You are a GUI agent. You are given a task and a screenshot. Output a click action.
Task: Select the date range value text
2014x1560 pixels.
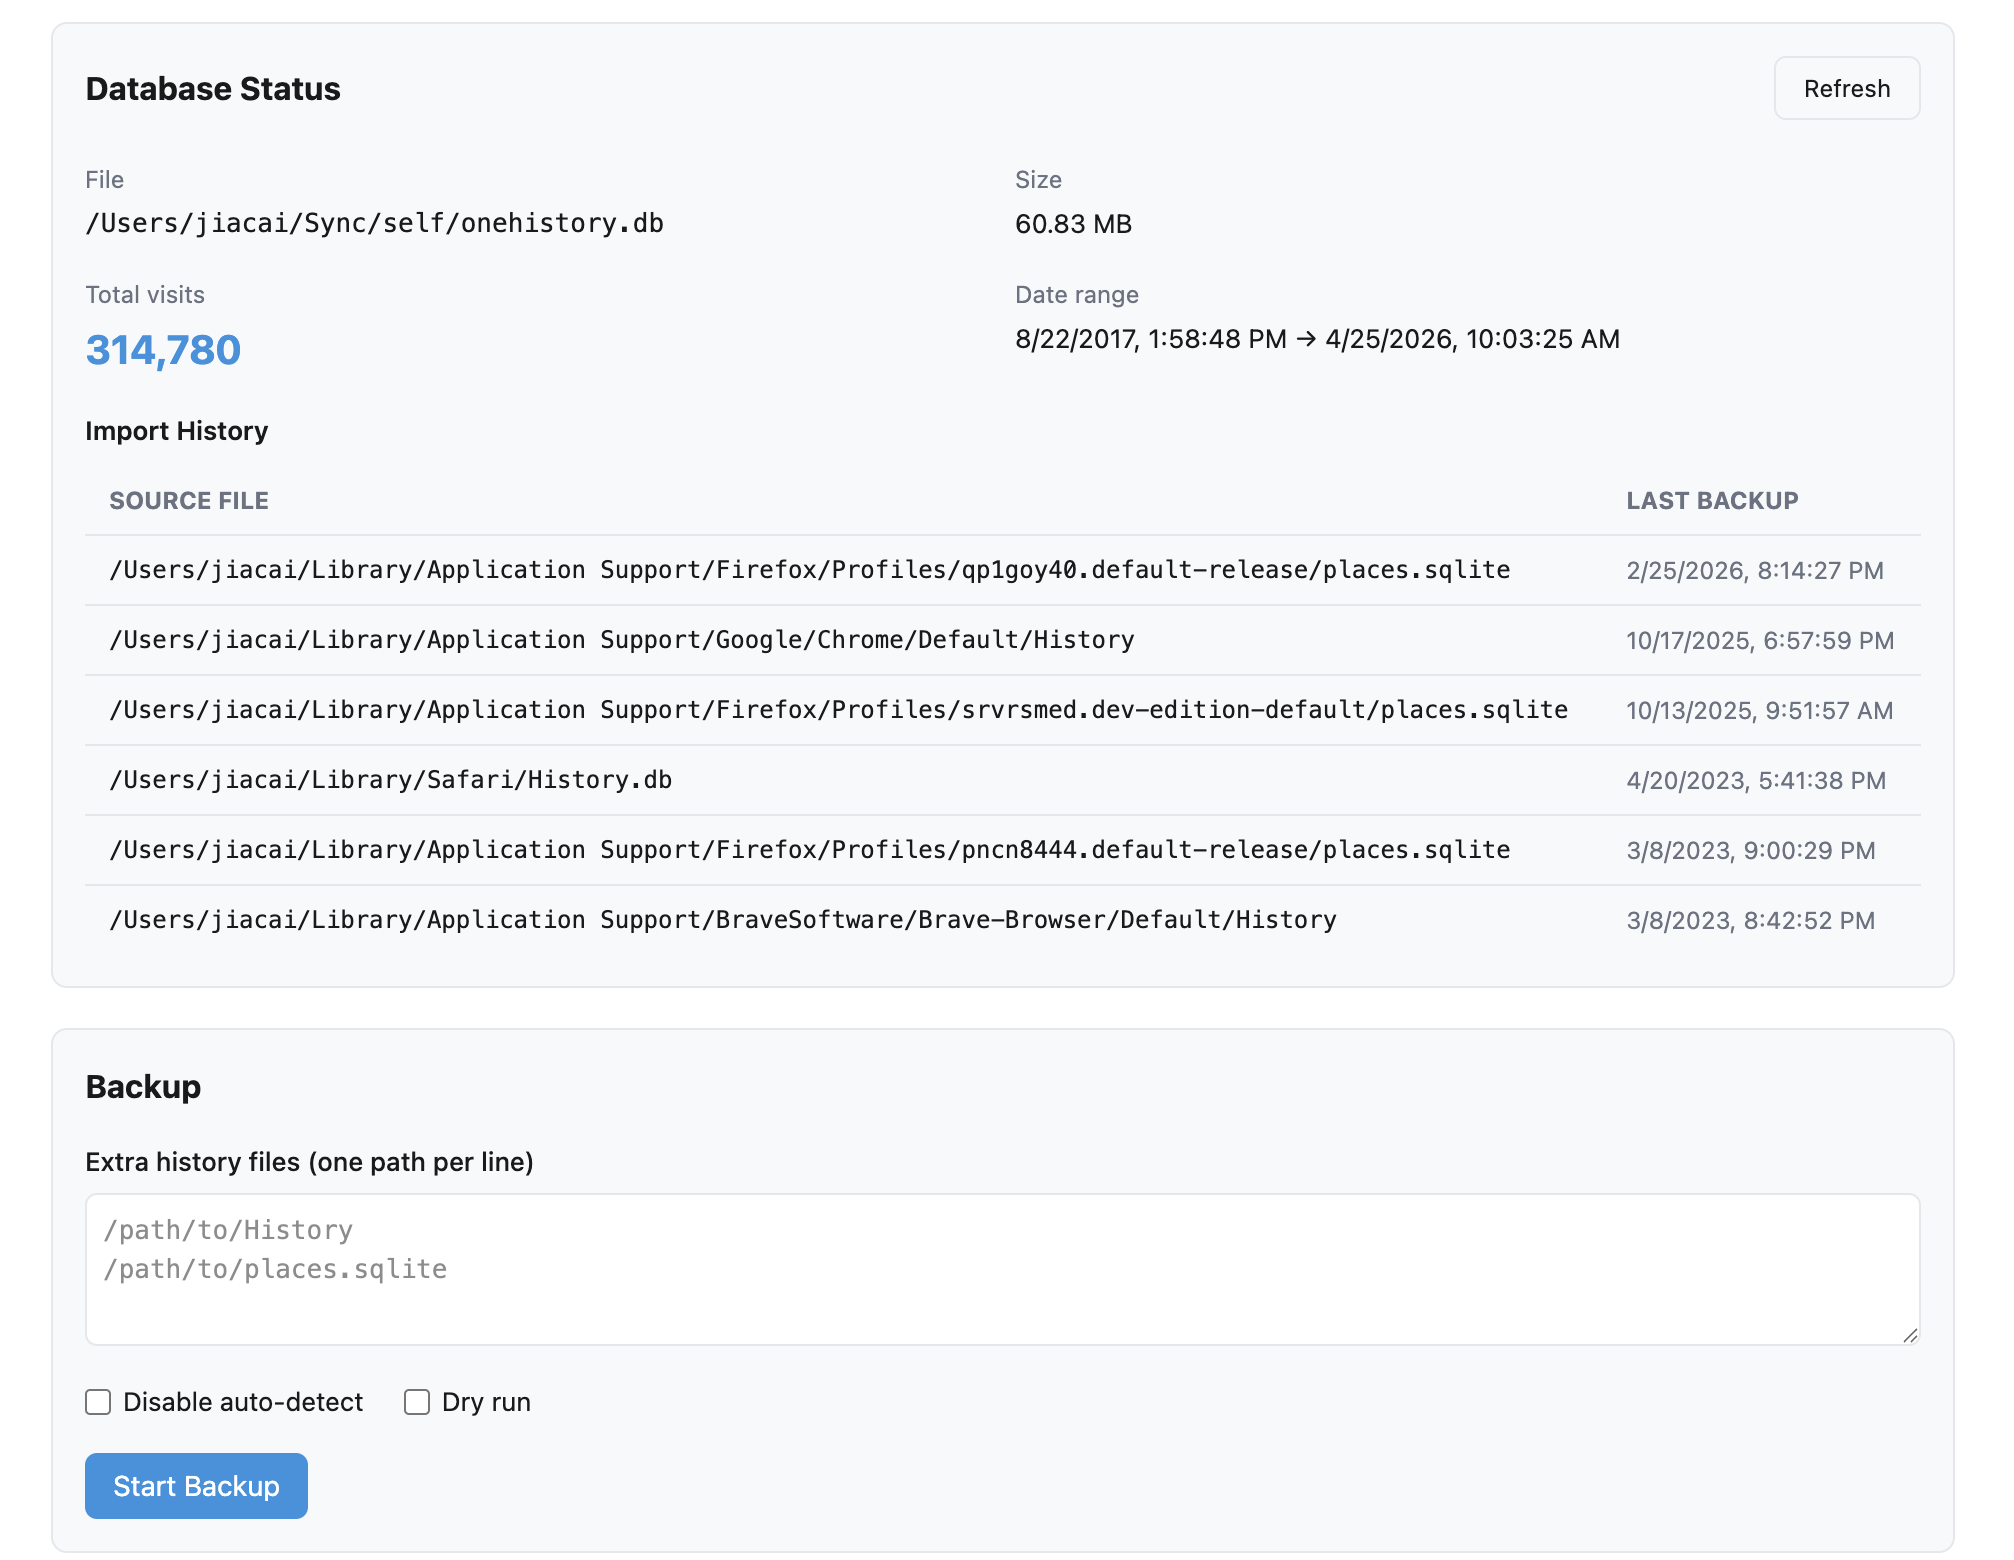tap(1317, 339)
